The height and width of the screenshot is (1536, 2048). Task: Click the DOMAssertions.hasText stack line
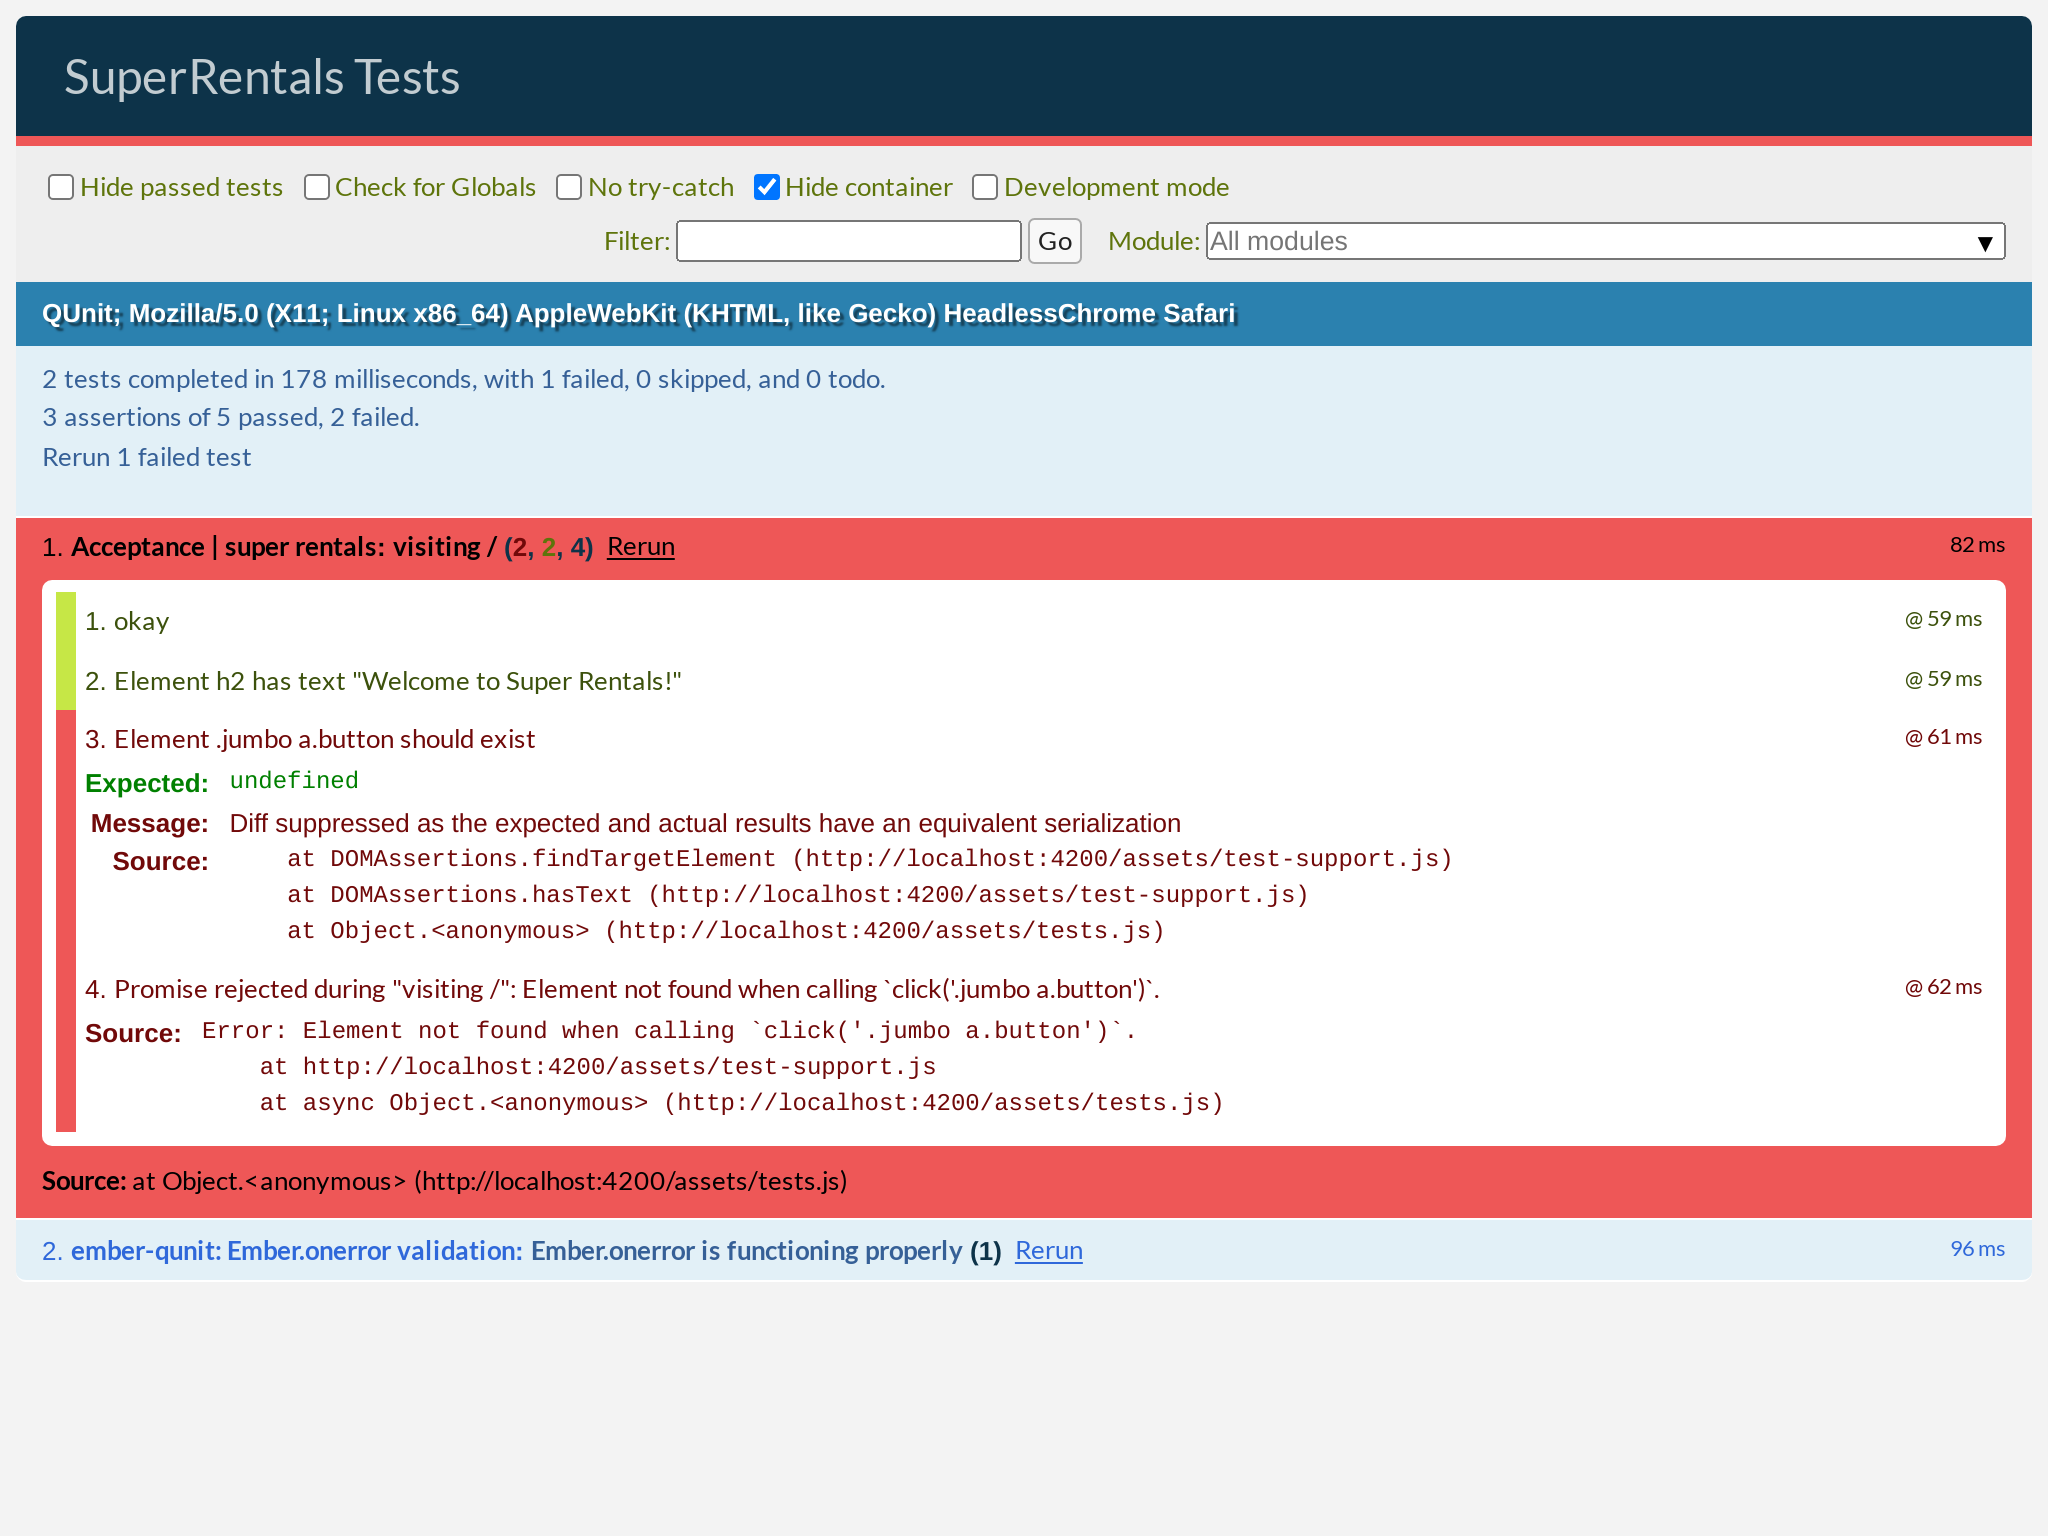pyautogui.click(x=798, y=895)
